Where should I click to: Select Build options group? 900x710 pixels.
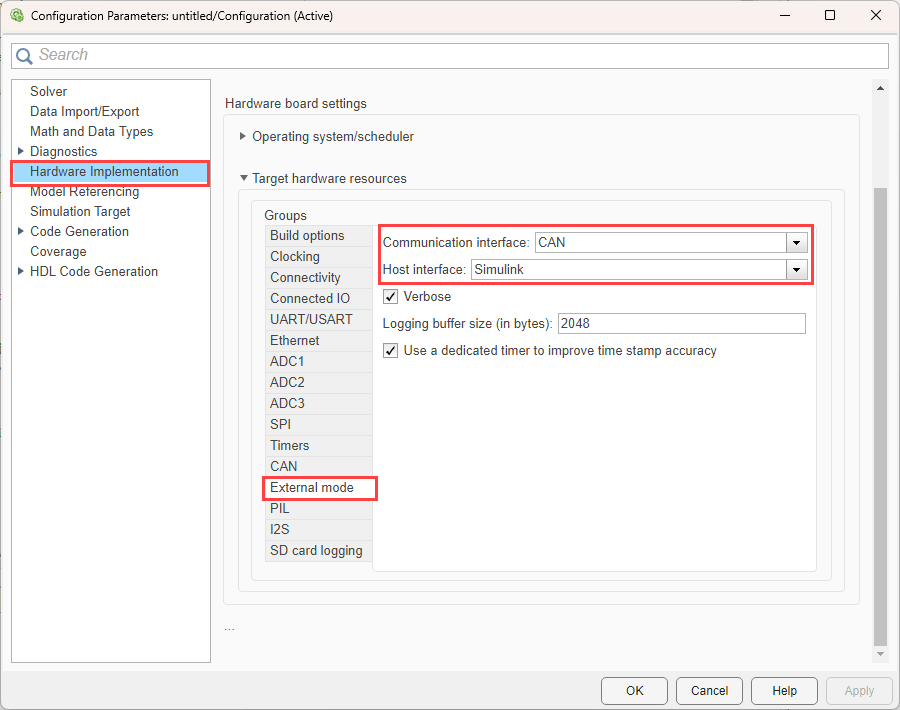click(307, 236)
